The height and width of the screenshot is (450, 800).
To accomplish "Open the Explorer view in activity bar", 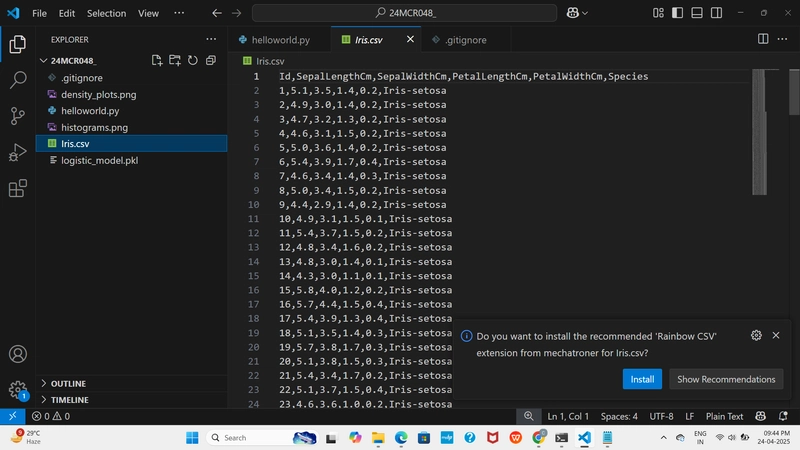I will pos(17,44).
